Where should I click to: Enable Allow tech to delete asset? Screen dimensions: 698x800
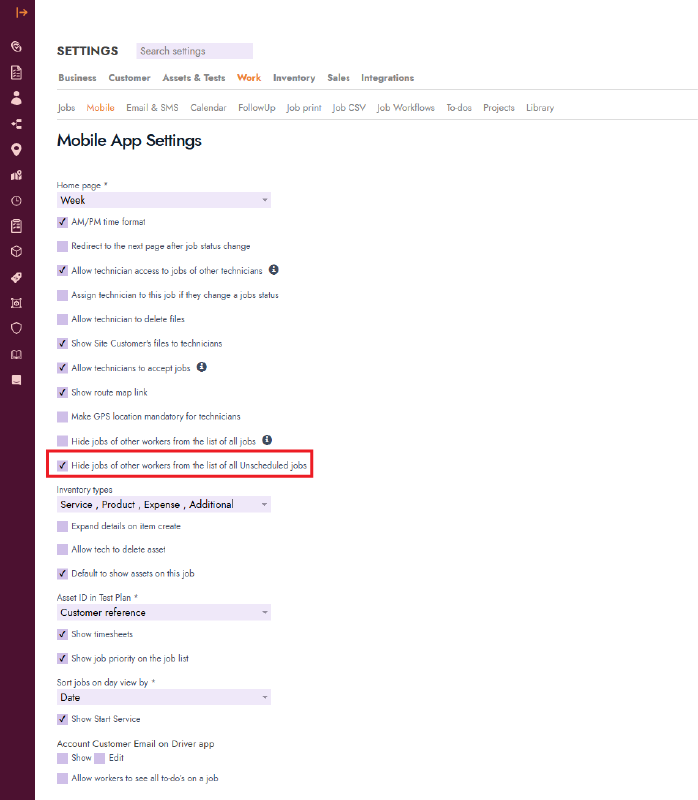click(x=62, y=549)
